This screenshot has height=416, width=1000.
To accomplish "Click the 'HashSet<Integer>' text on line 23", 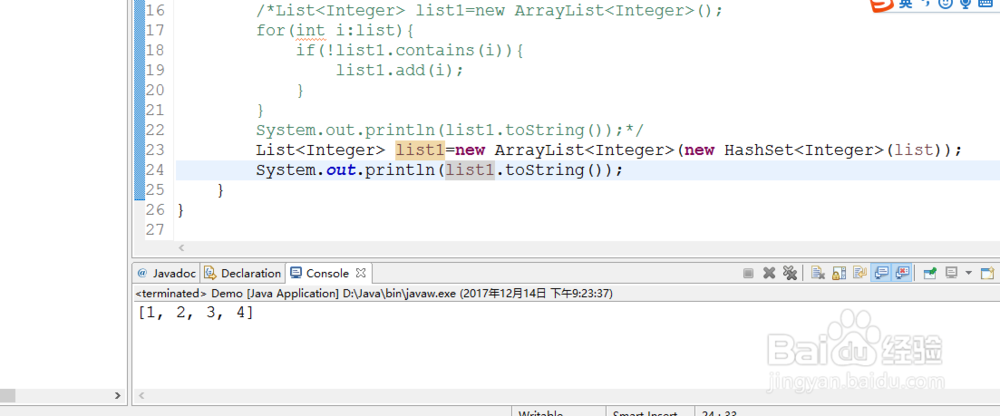I will click(x=804, y=150).
